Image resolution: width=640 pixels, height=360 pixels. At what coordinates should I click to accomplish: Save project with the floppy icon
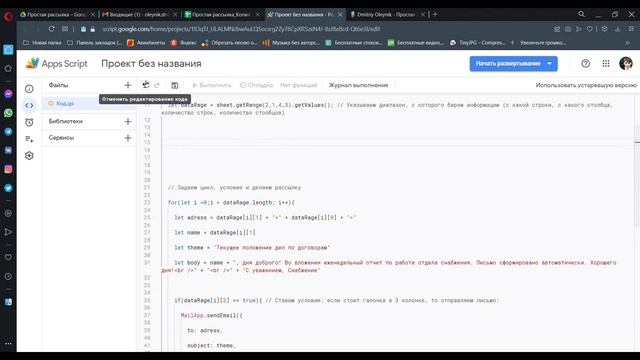tap(174, 85)
